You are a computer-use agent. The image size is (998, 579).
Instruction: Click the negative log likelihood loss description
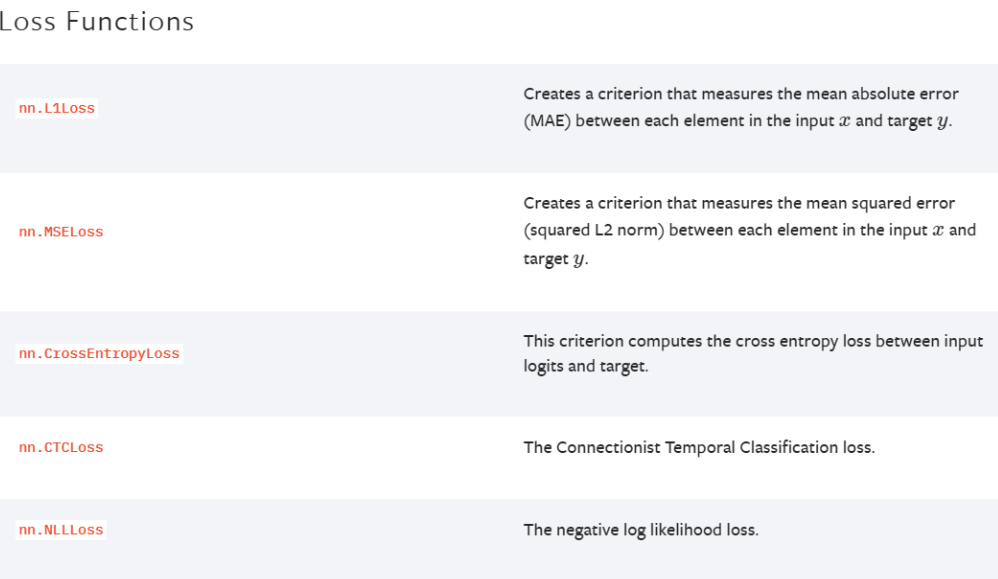click(641, 529)
